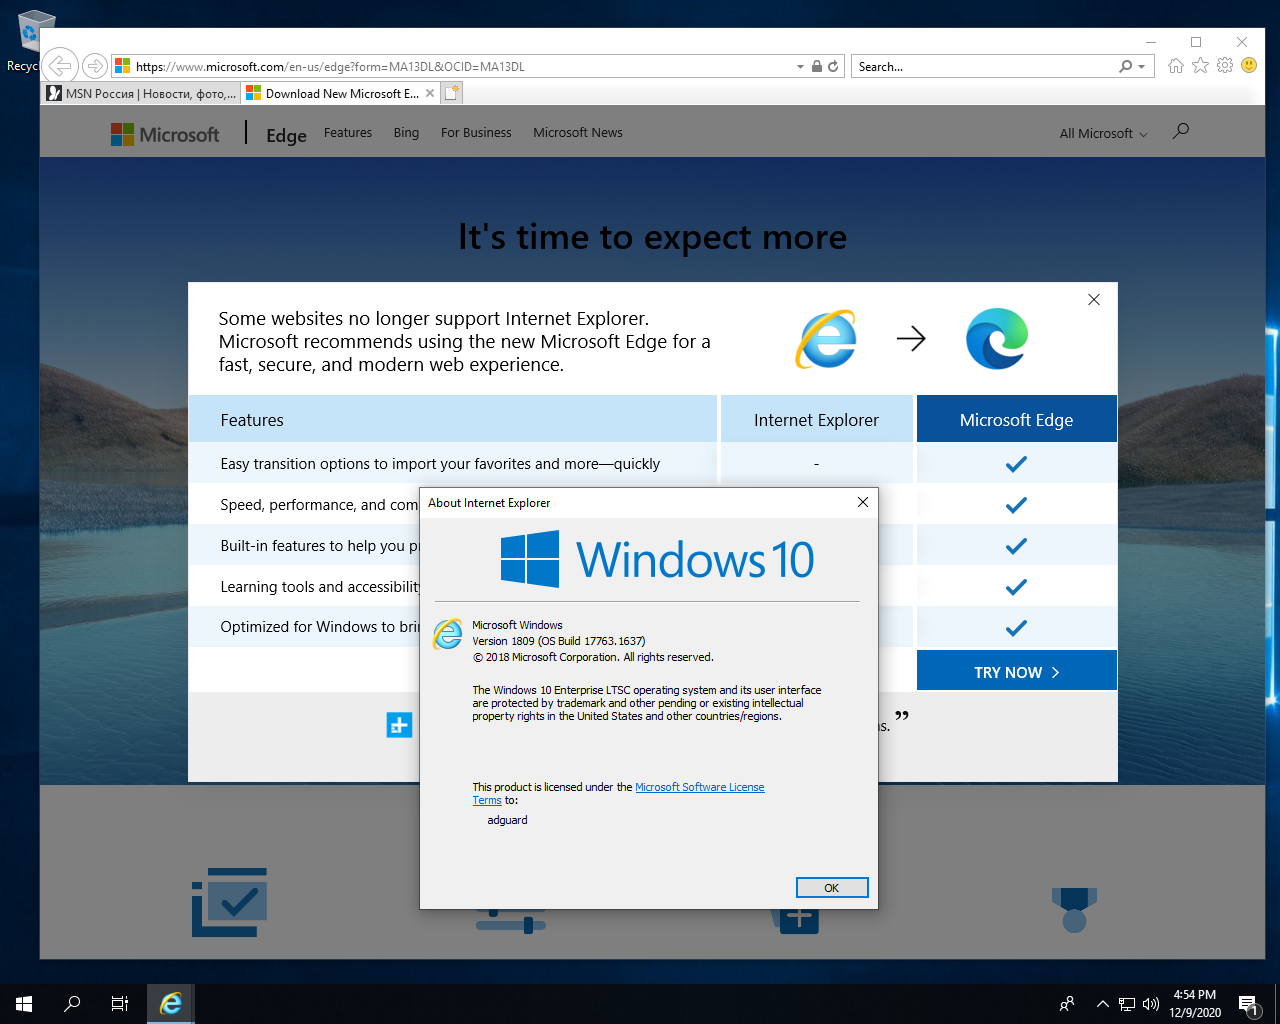Image resolution: width=1280 pixels, height=1024 pixels.
Task: Click the browser Forward arrow button
Action: point(94,66)
